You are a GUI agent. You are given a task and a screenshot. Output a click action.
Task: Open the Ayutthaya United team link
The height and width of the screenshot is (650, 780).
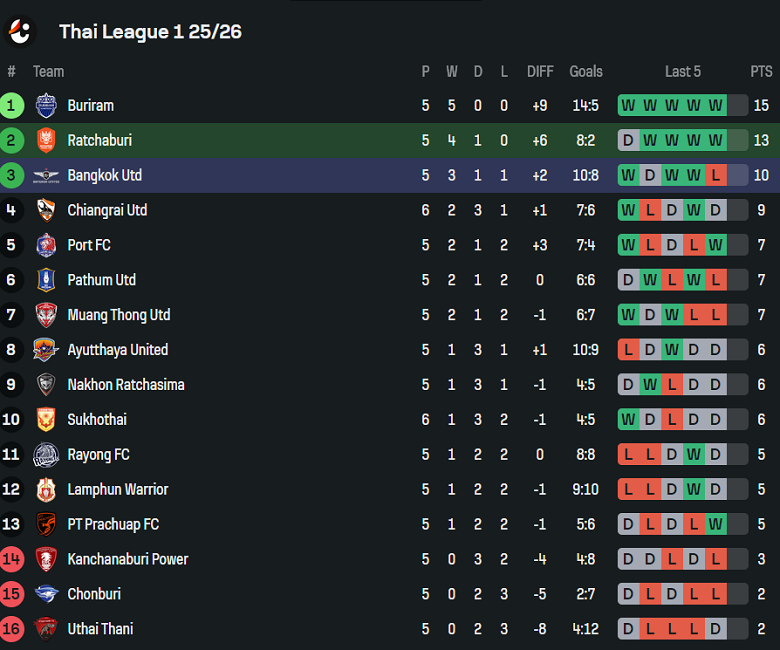click(117, 350)
